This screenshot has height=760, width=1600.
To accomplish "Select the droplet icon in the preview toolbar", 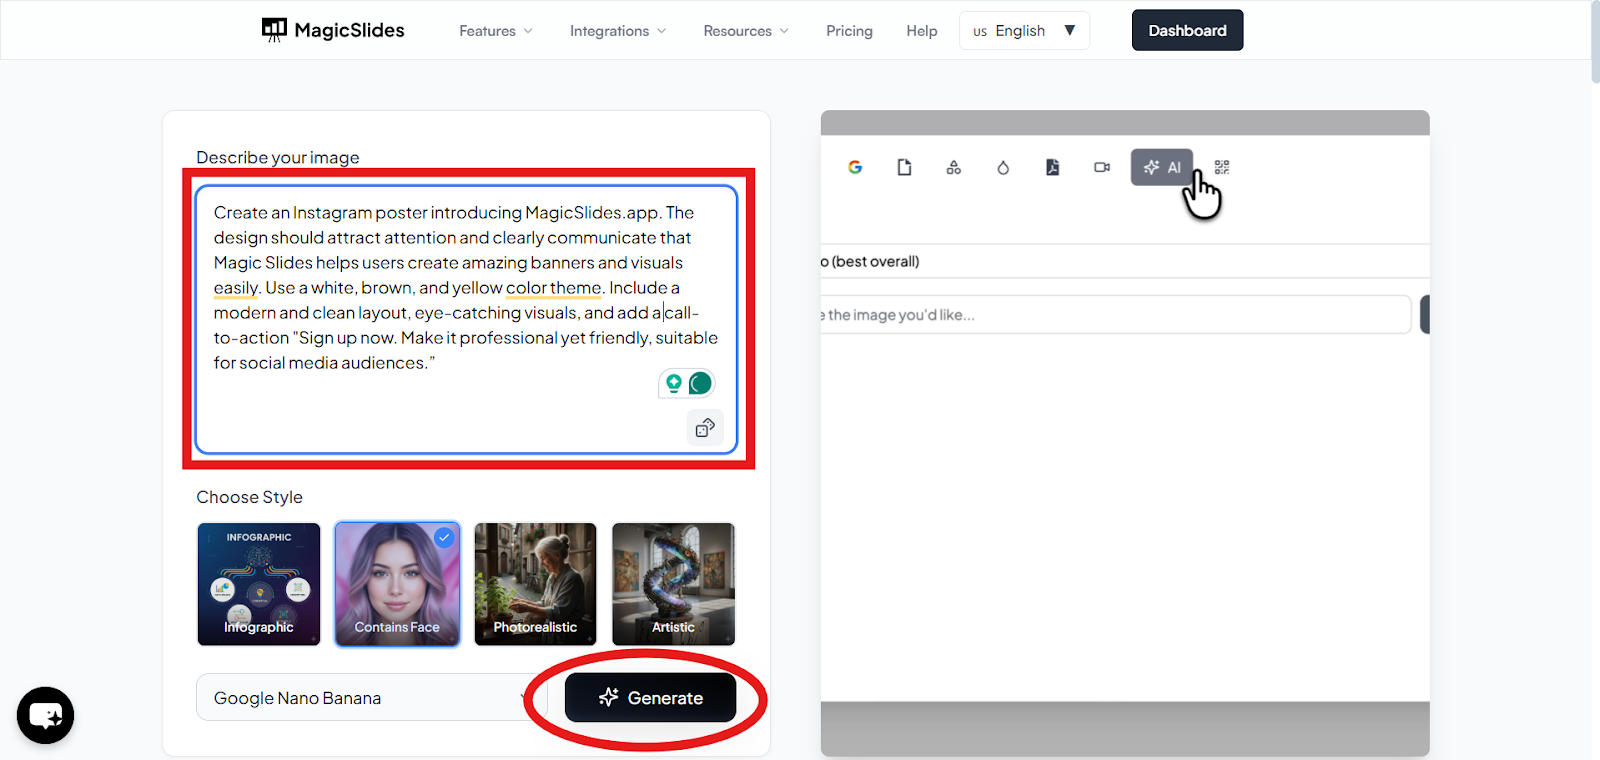I will tap(1003, 167).
